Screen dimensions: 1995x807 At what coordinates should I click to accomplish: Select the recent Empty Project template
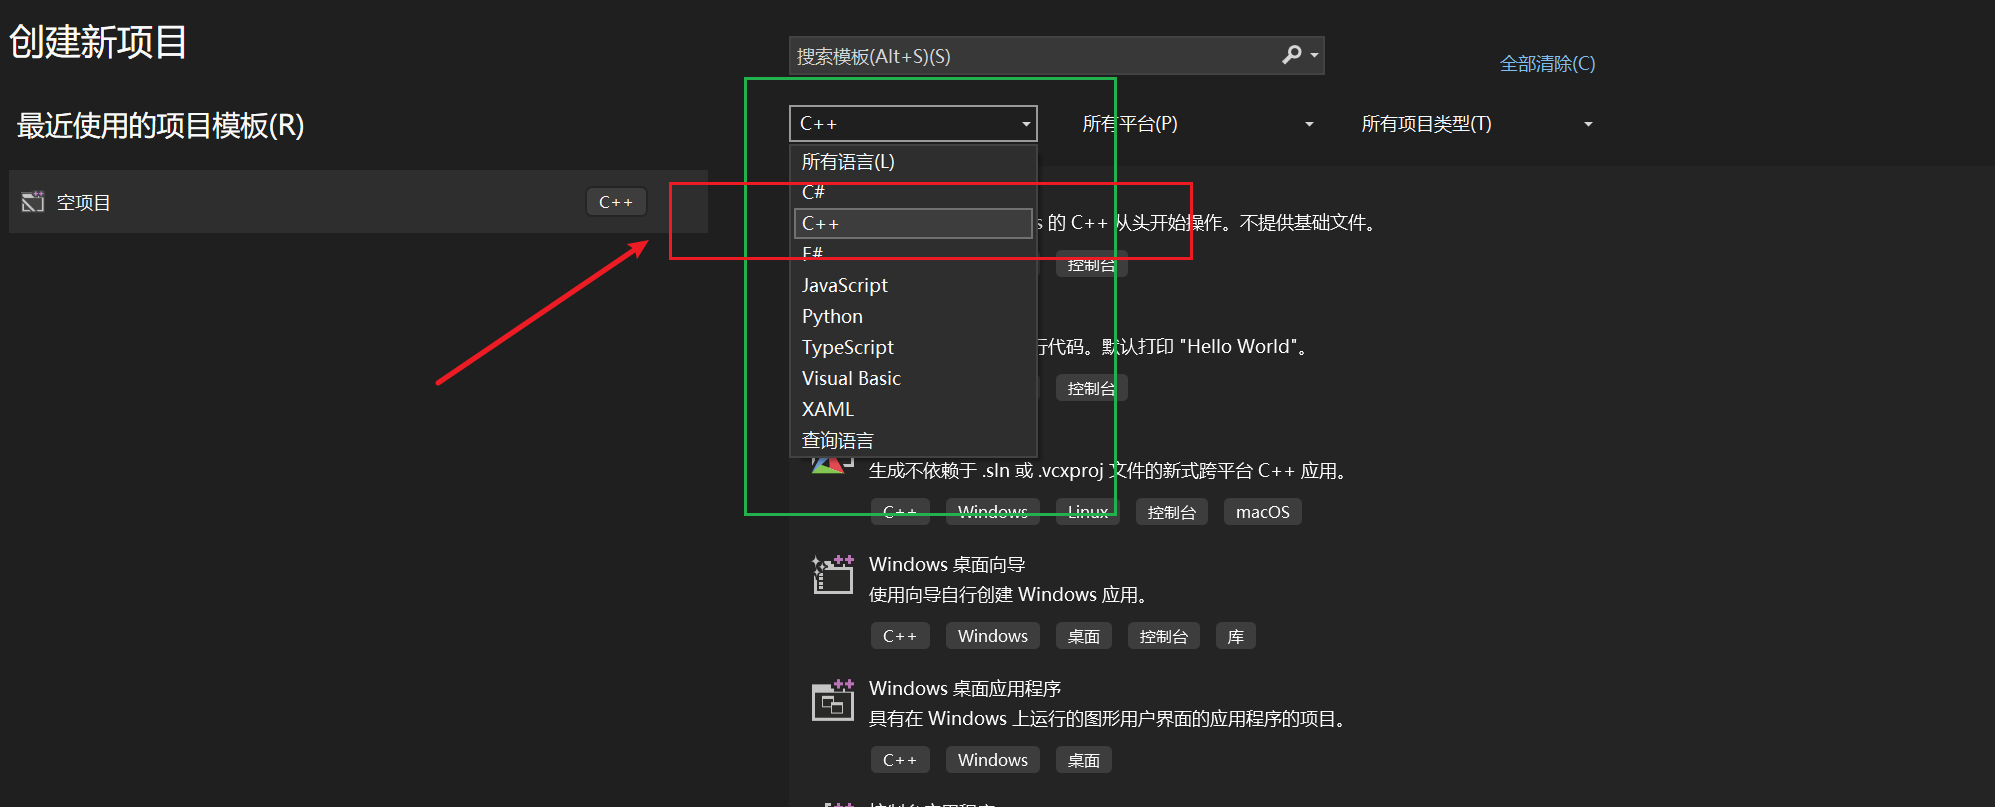click(358, 202)
